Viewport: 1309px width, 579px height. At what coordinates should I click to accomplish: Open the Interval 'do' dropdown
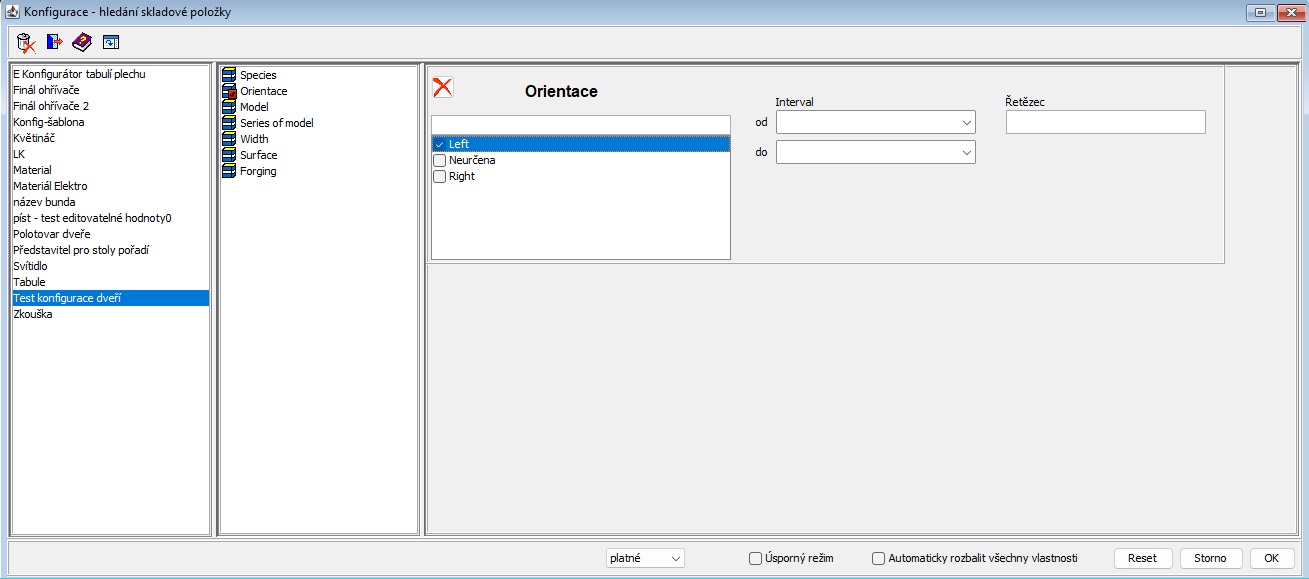pyautogui.click(x=875, y=152)
